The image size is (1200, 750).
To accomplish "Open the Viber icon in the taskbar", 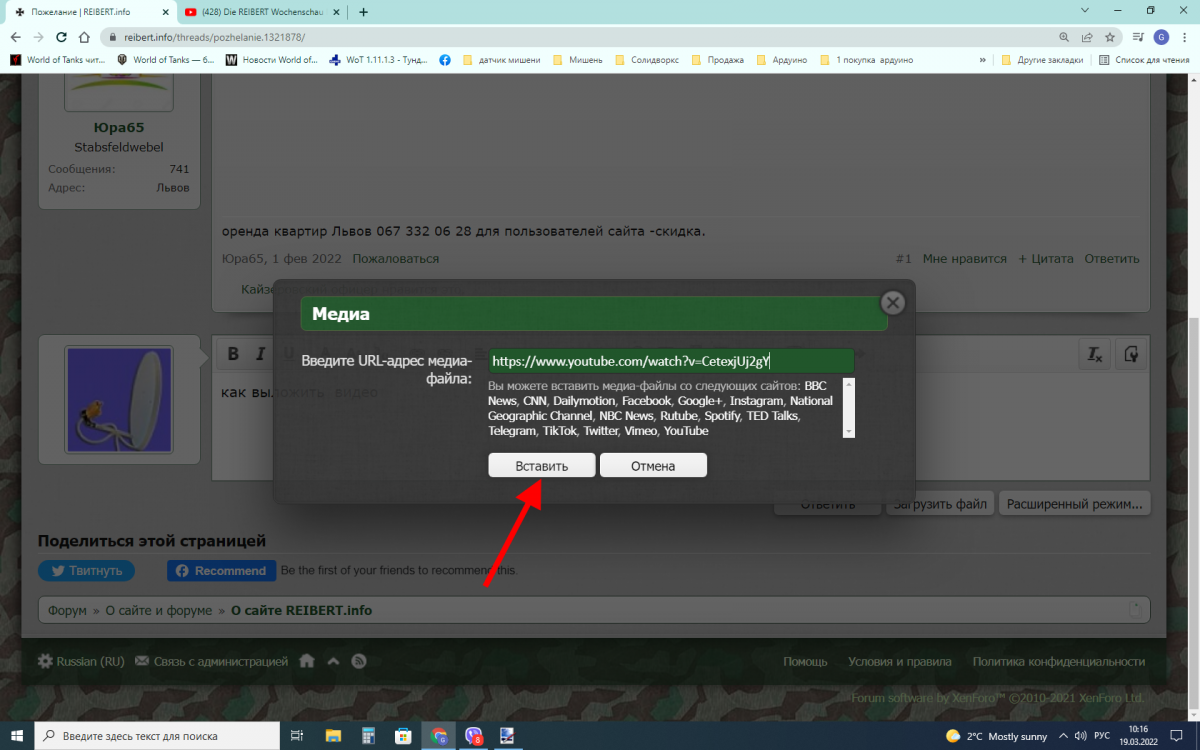I will (473, 736).
